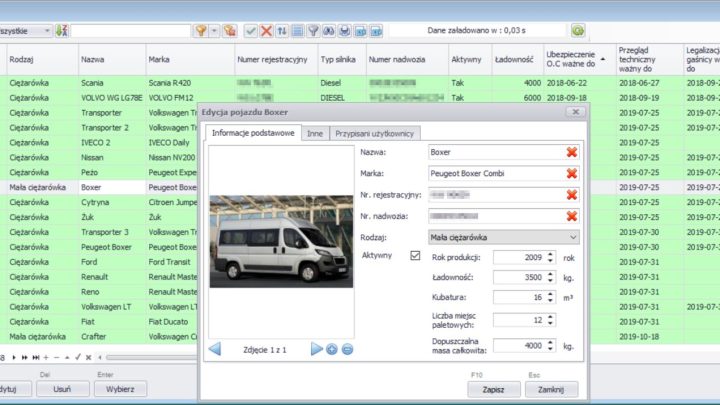Uncheck the Aktywny checkbox

tap(416, 256)
